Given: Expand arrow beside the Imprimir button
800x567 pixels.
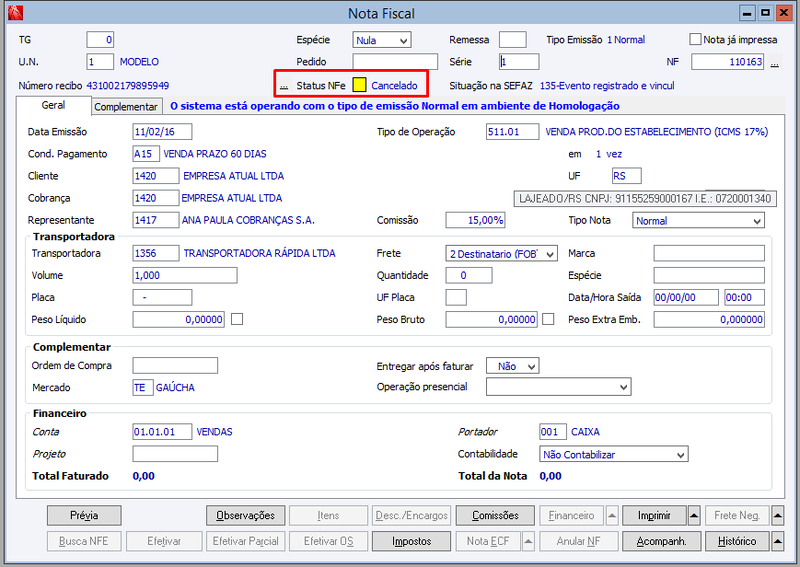Looking at the screenshot, I should coord(694,515).
